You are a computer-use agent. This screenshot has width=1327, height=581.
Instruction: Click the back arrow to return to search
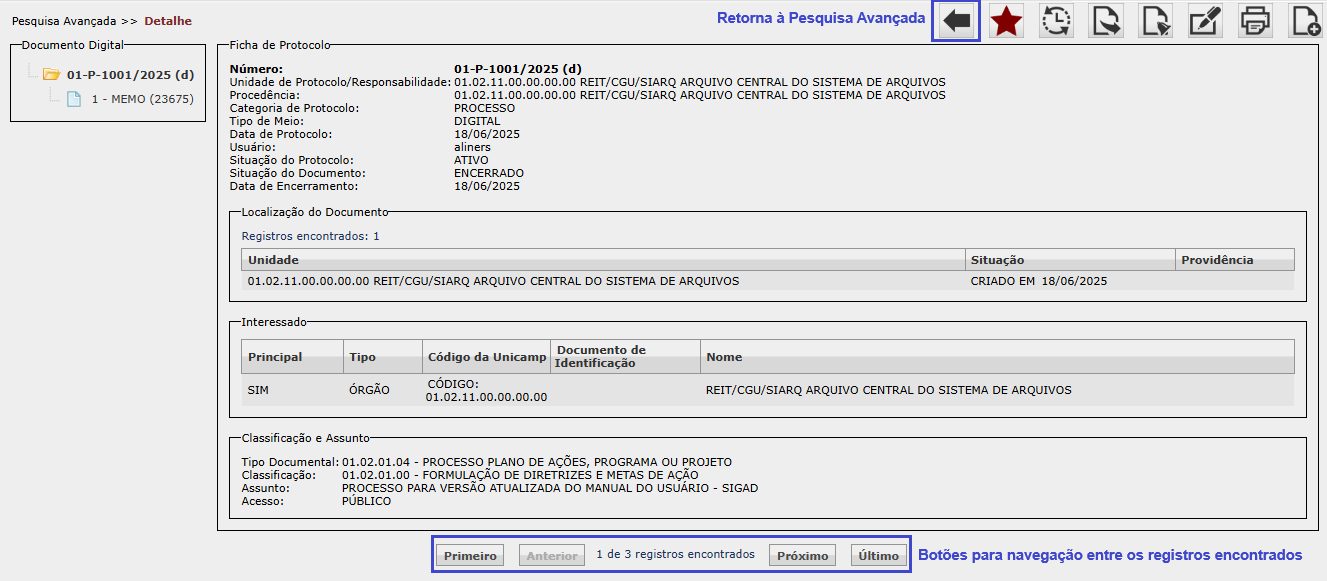click(957, 21)
